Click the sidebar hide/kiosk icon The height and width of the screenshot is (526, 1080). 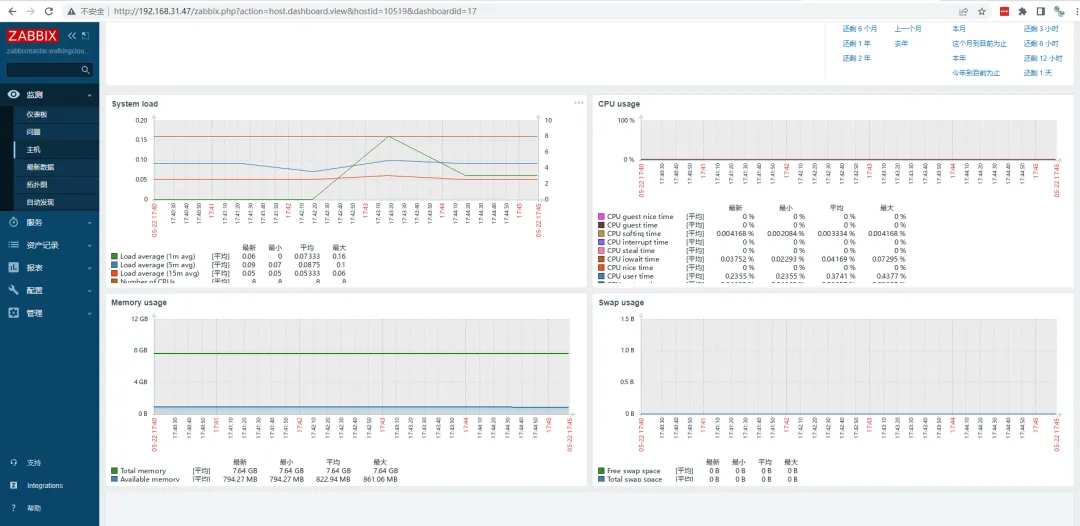[x=85, y=36]
